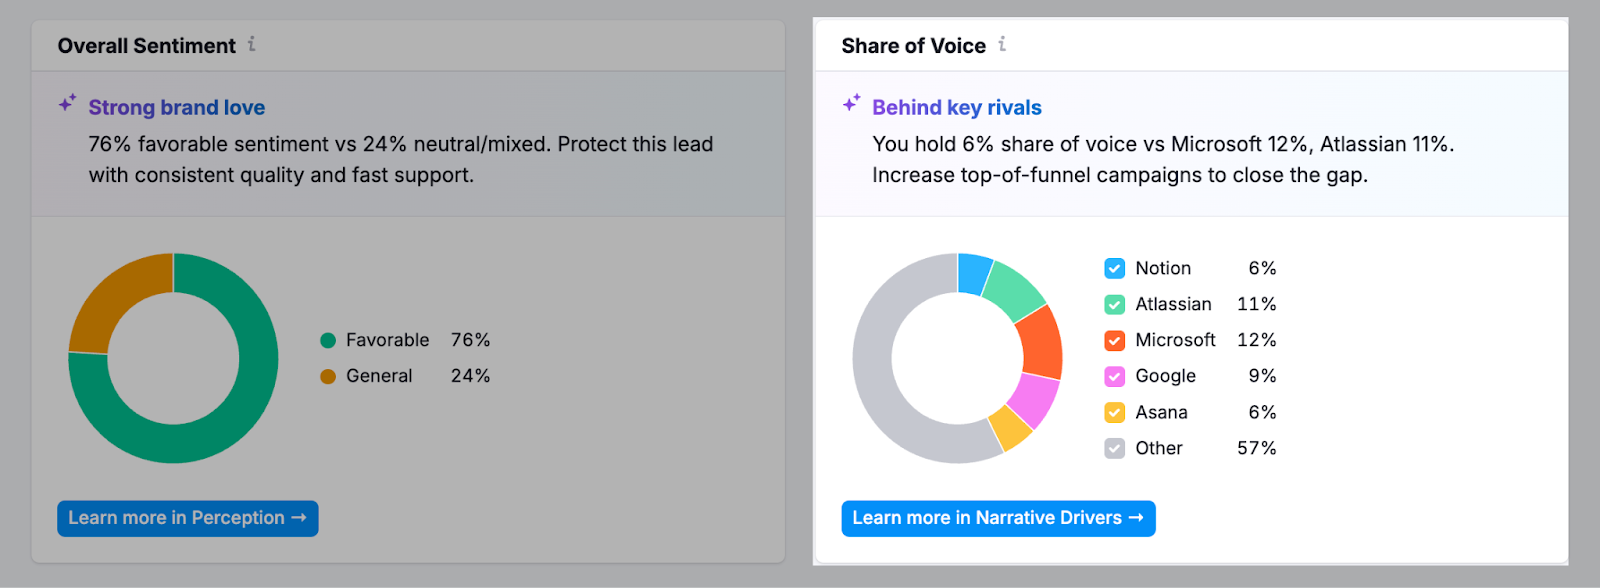The height and width of the screenshot is (588, 1600).
Task: Open Learn more in Narrative Drivers
Action: coord(998,518)
